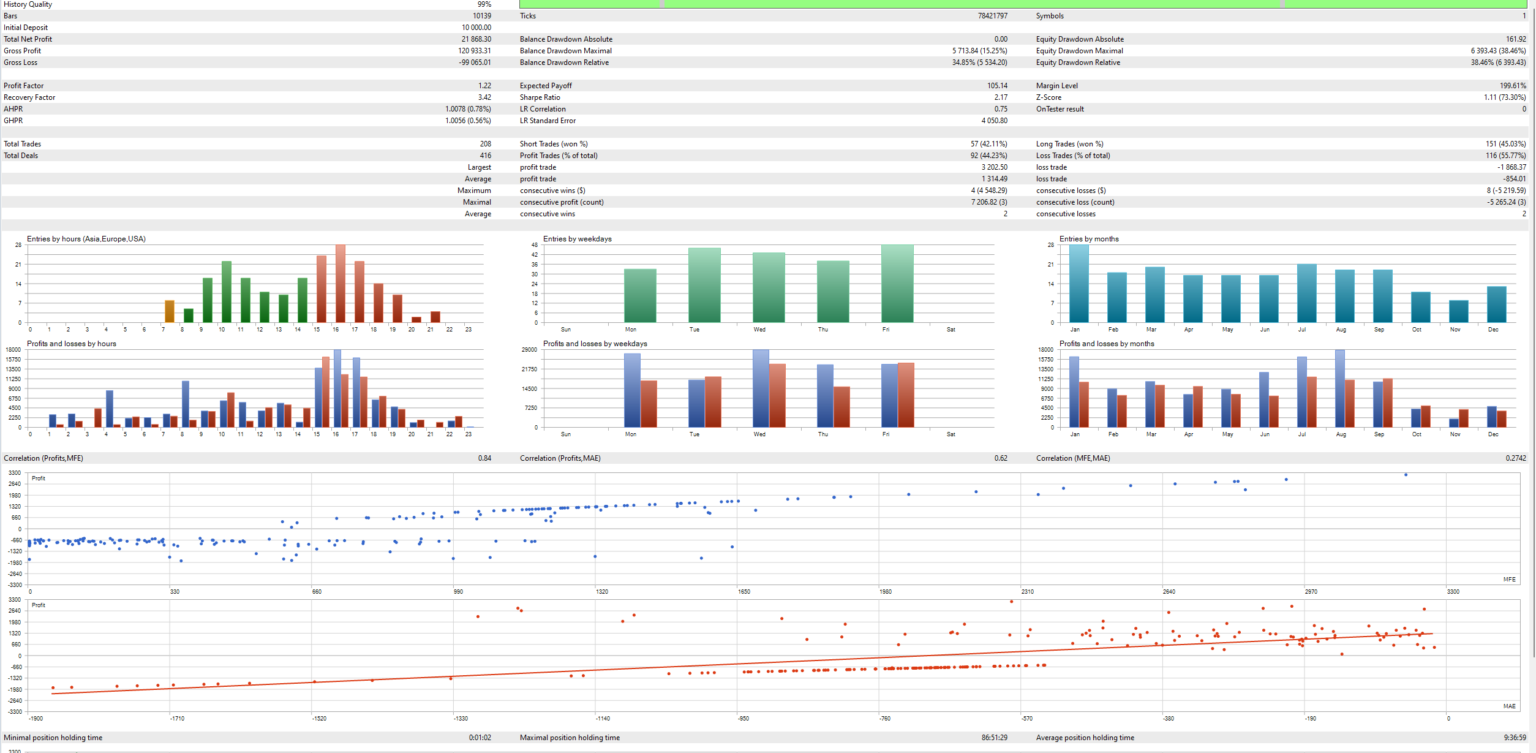Image resolution: width=1536 pixels, height=753 pixels.
Task: Click the January bar in Entries by months
Action: tap(1078, 283)
